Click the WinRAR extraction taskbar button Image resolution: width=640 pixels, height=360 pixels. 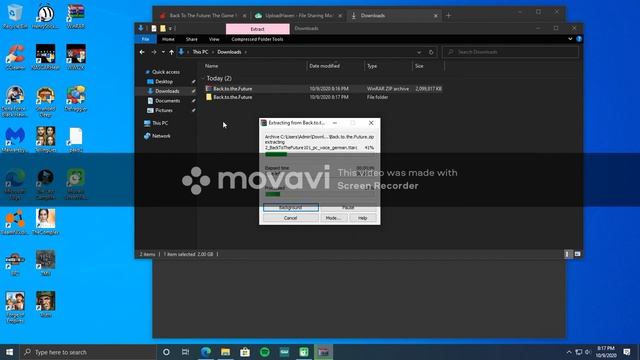pos(323,352)
